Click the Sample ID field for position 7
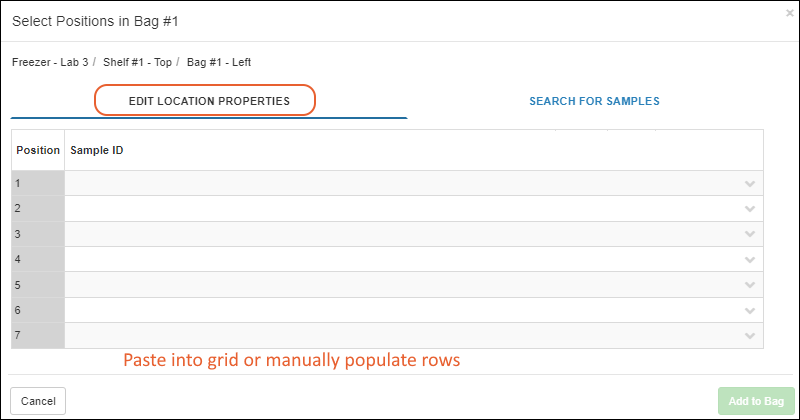 pyautogui.click(x=400, y=336)
